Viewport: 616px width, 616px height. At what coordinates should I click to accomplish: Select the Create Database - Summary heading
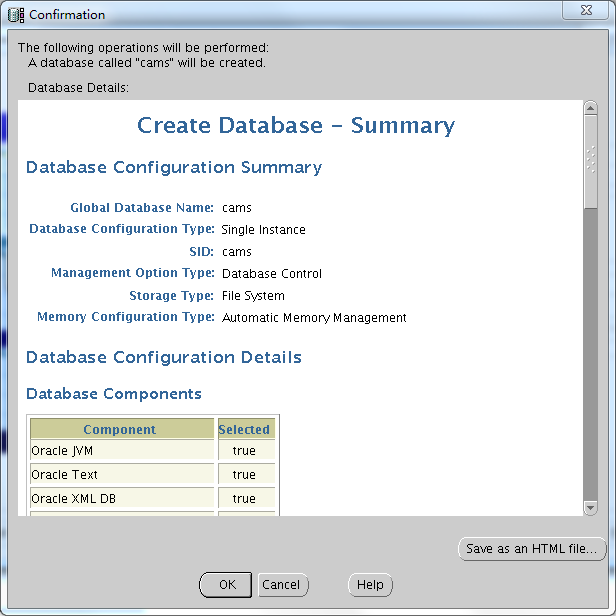(296, 126)
